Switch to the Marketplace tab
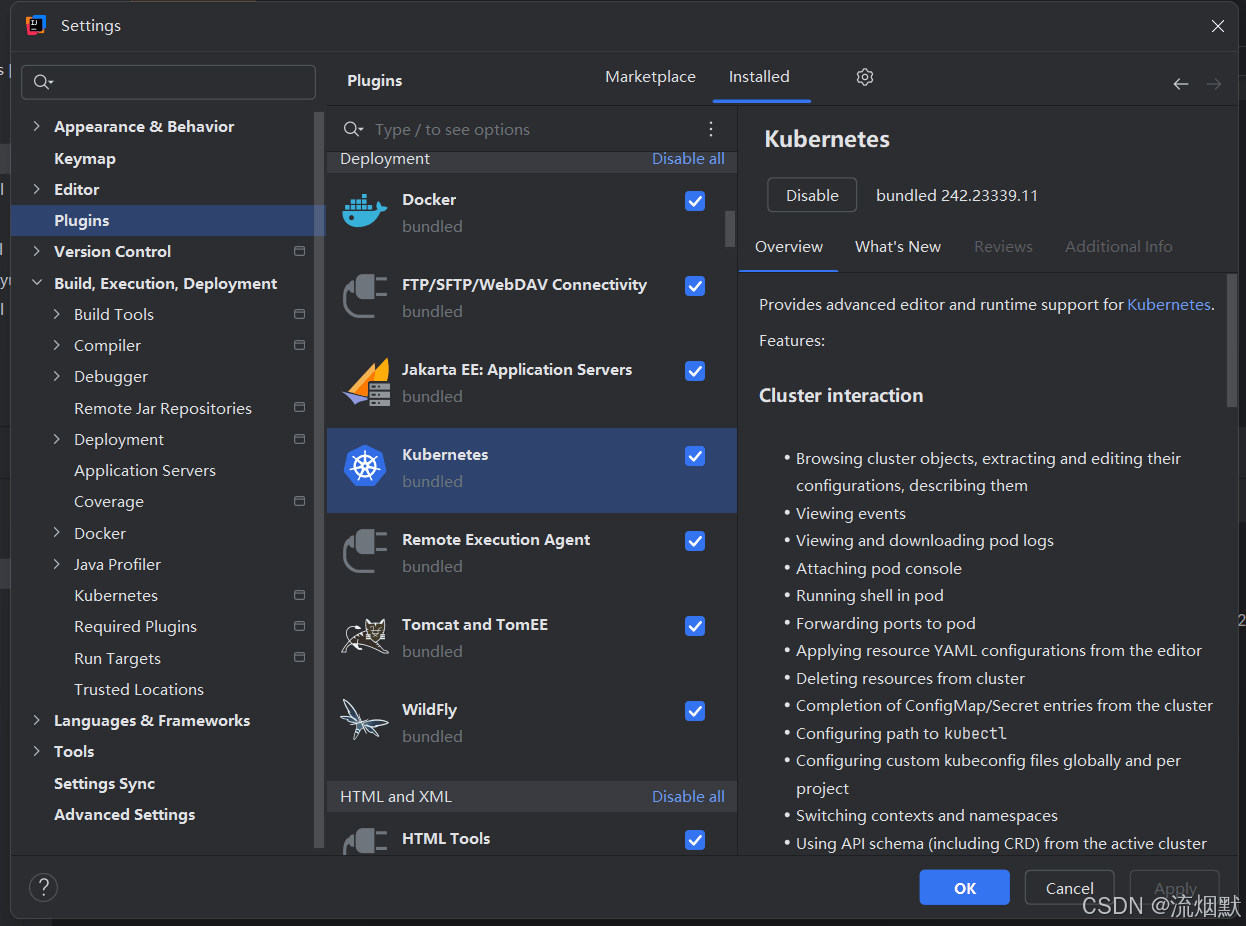The image size is (1246, 926). pyautogui.click(x=650, y=76)
